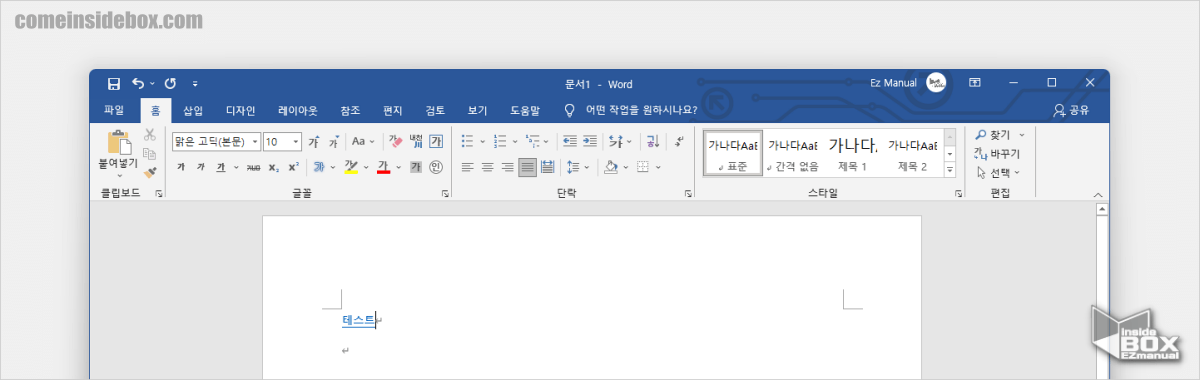
Task: Apply the 제목 1 heading style
Action: (x=853, y=153)
